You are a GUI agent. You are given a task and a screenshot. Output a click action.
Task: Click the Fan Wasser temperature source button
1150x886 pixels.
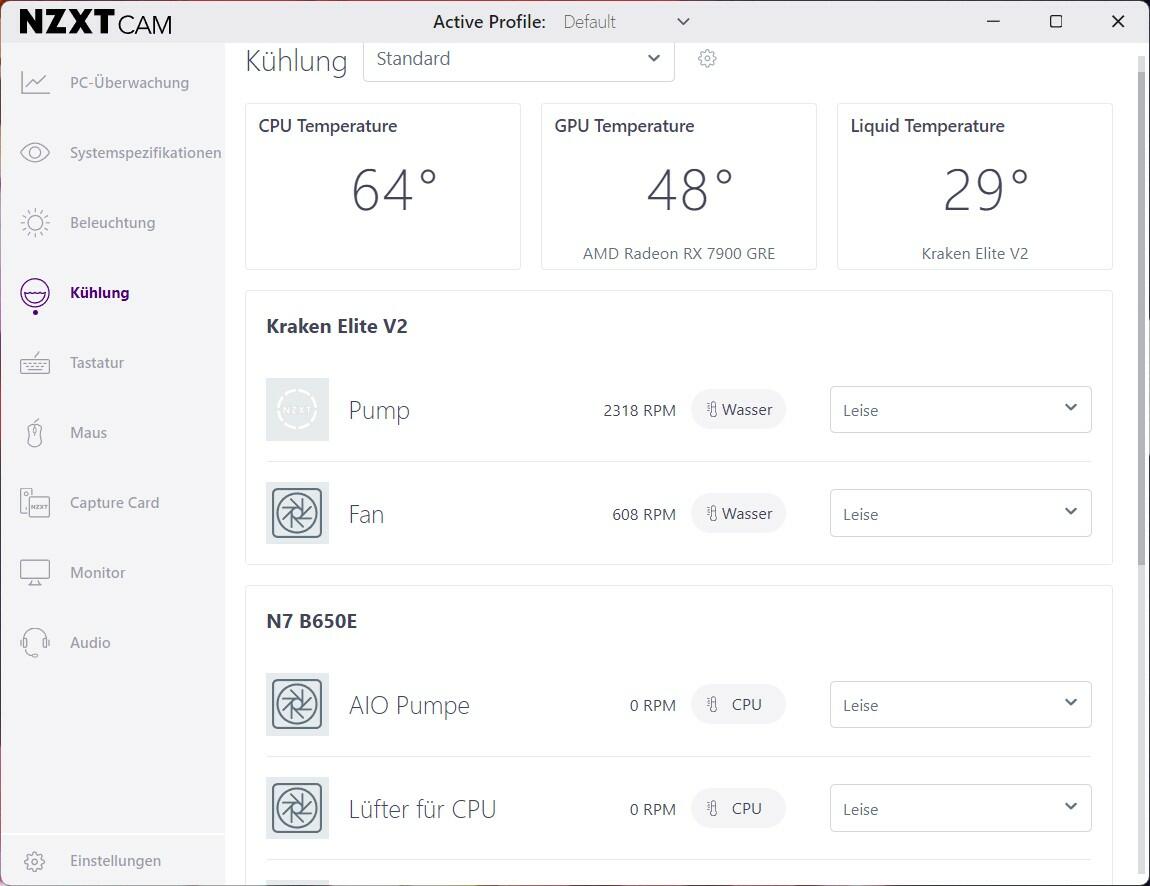click(x=739, y=513)
